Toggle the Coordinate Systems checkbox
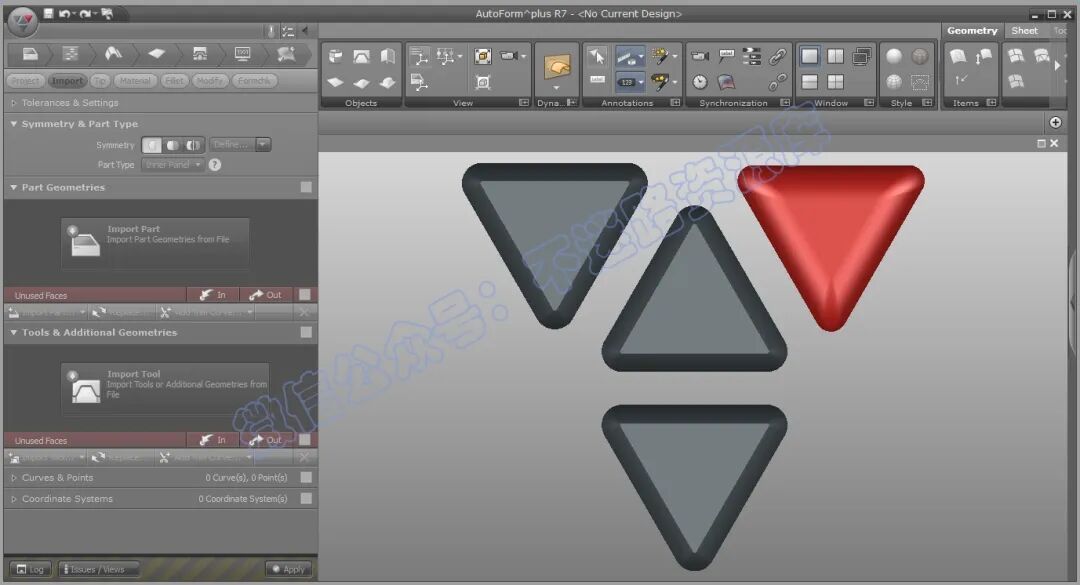Image resolution: width=1080 pixels, height=585 pixels. (x=307, y=498)
